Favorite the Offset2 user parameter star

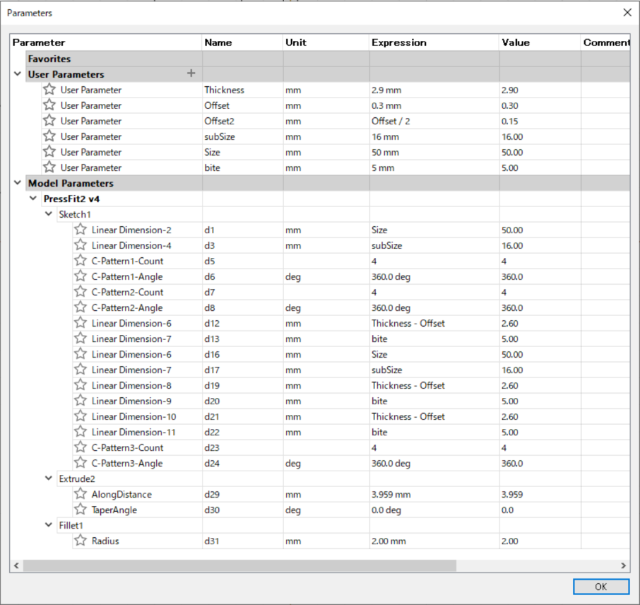tap(49, 120)
